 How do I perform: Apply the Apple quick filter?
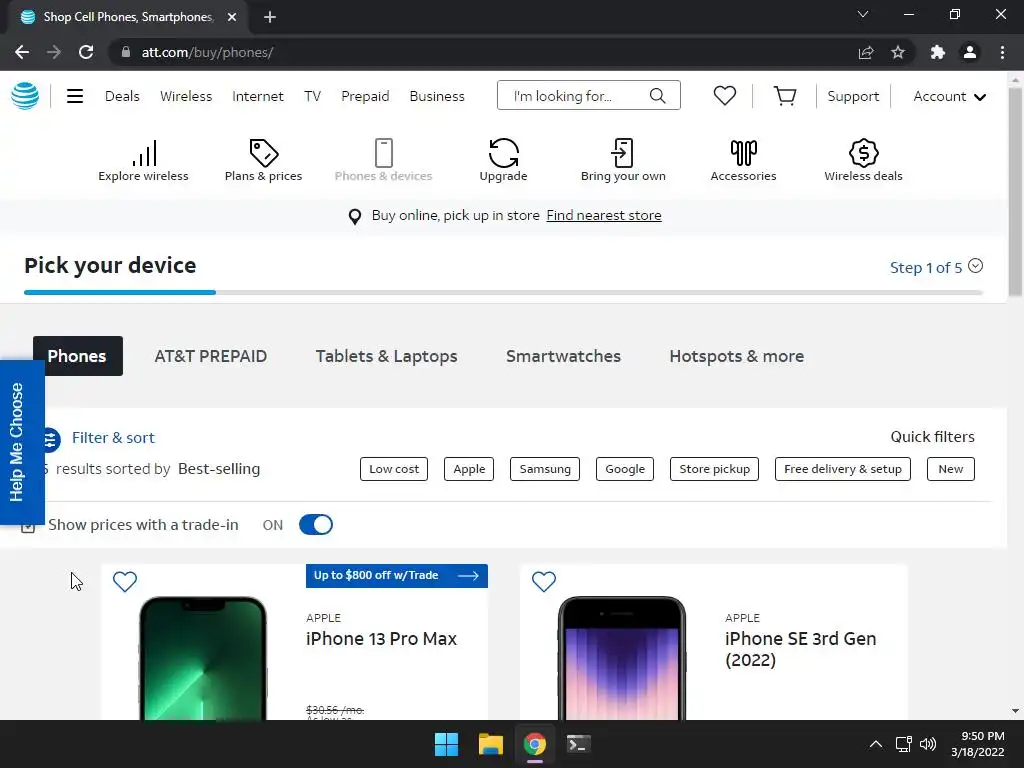click(469, 469)
